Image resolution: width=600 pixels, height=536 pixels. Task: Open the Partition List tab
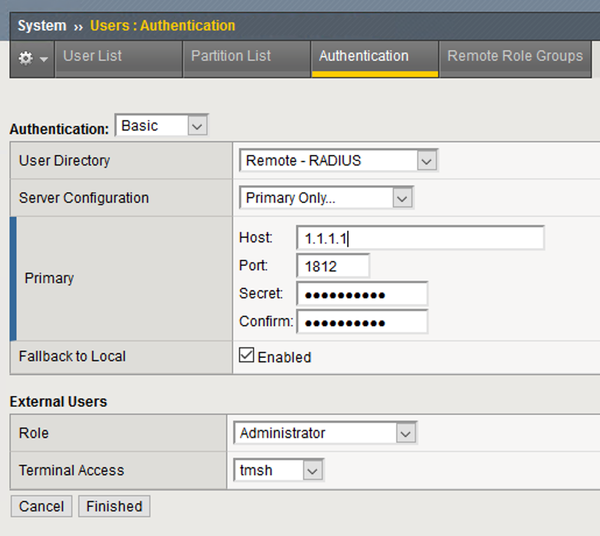(x=231, y=56)
